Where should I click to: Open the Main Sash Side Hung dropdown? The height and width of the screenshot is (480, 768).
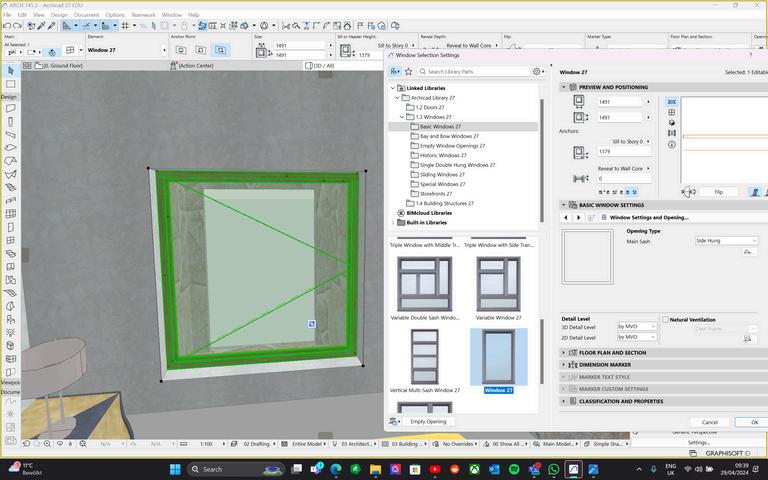726,241
